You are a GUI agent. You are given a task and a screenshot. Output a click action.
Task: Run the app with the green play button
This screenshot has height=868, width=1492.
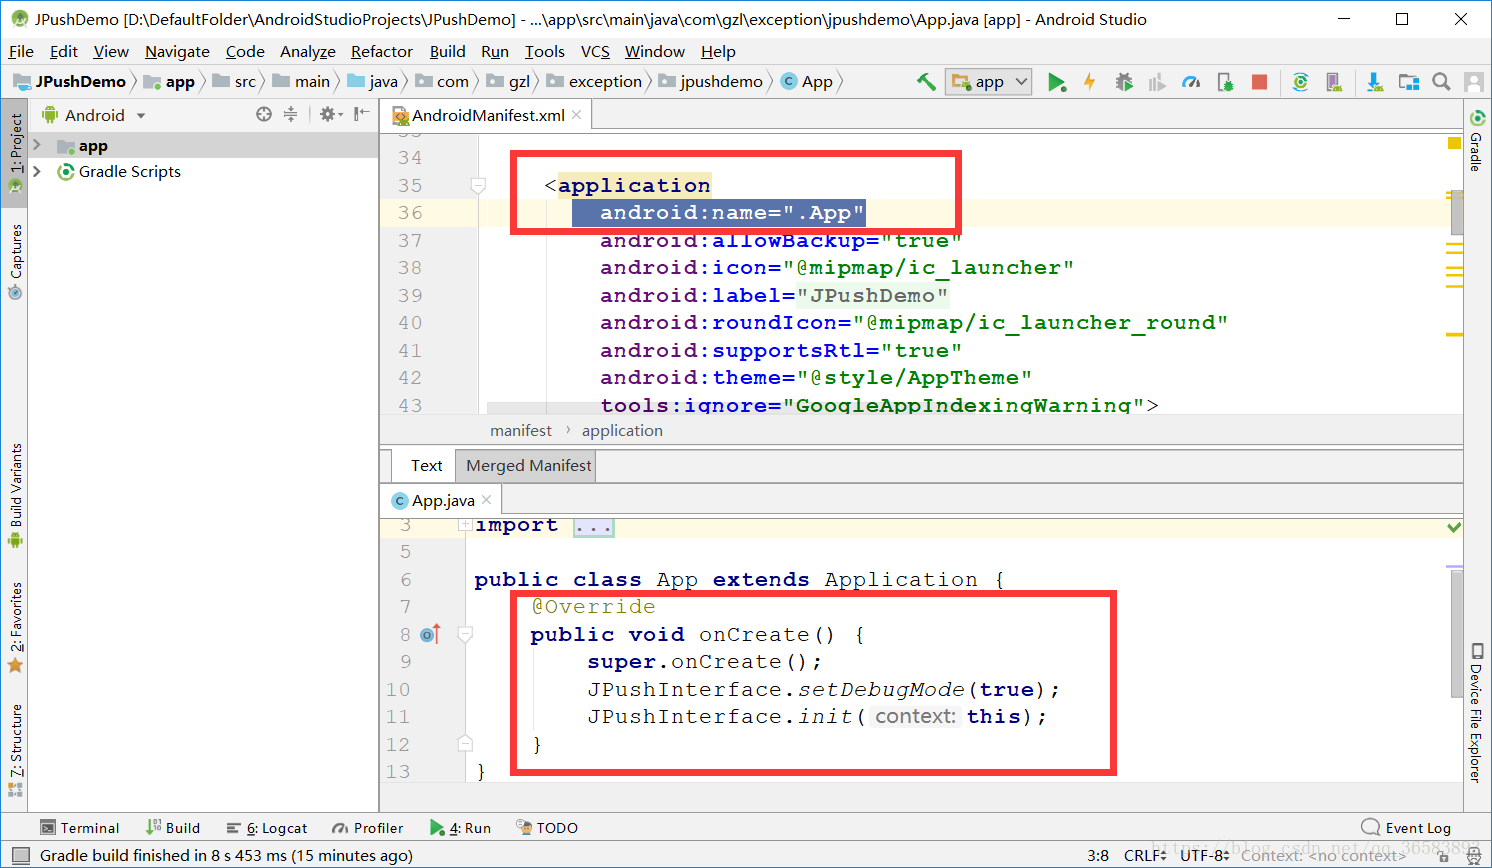point(1056,82)
